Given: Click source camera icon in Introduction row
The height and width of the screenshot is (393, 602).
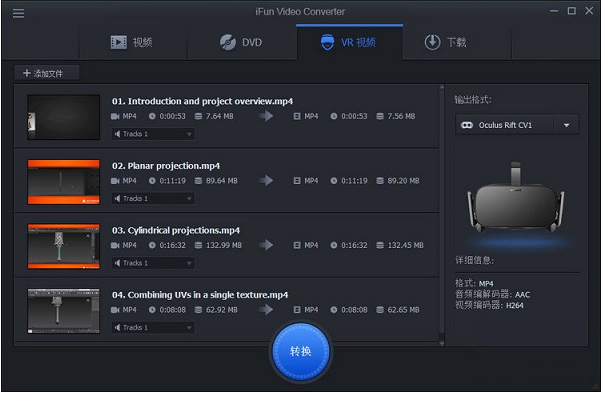Looking at the screenshot, I should point(115,116).
